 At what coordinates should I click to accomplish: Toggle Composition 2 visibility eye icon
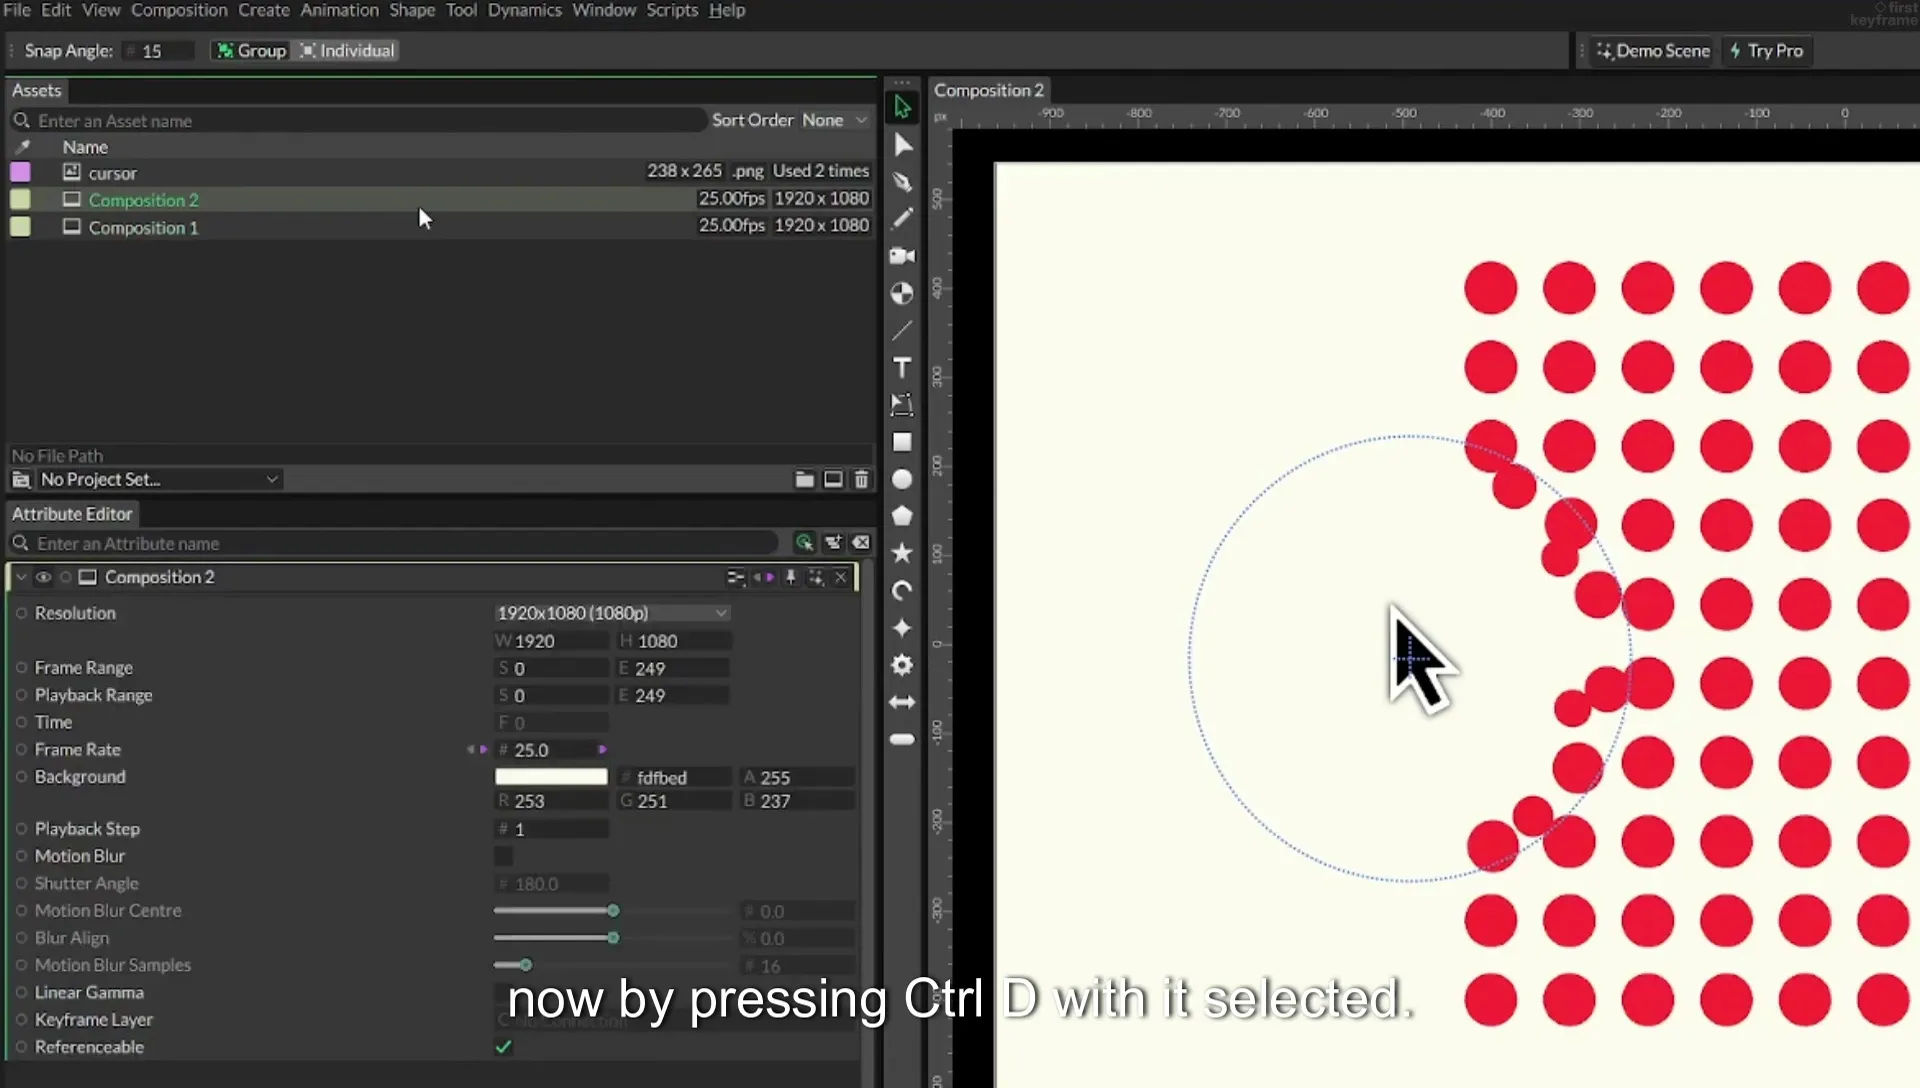click(43, 577)
